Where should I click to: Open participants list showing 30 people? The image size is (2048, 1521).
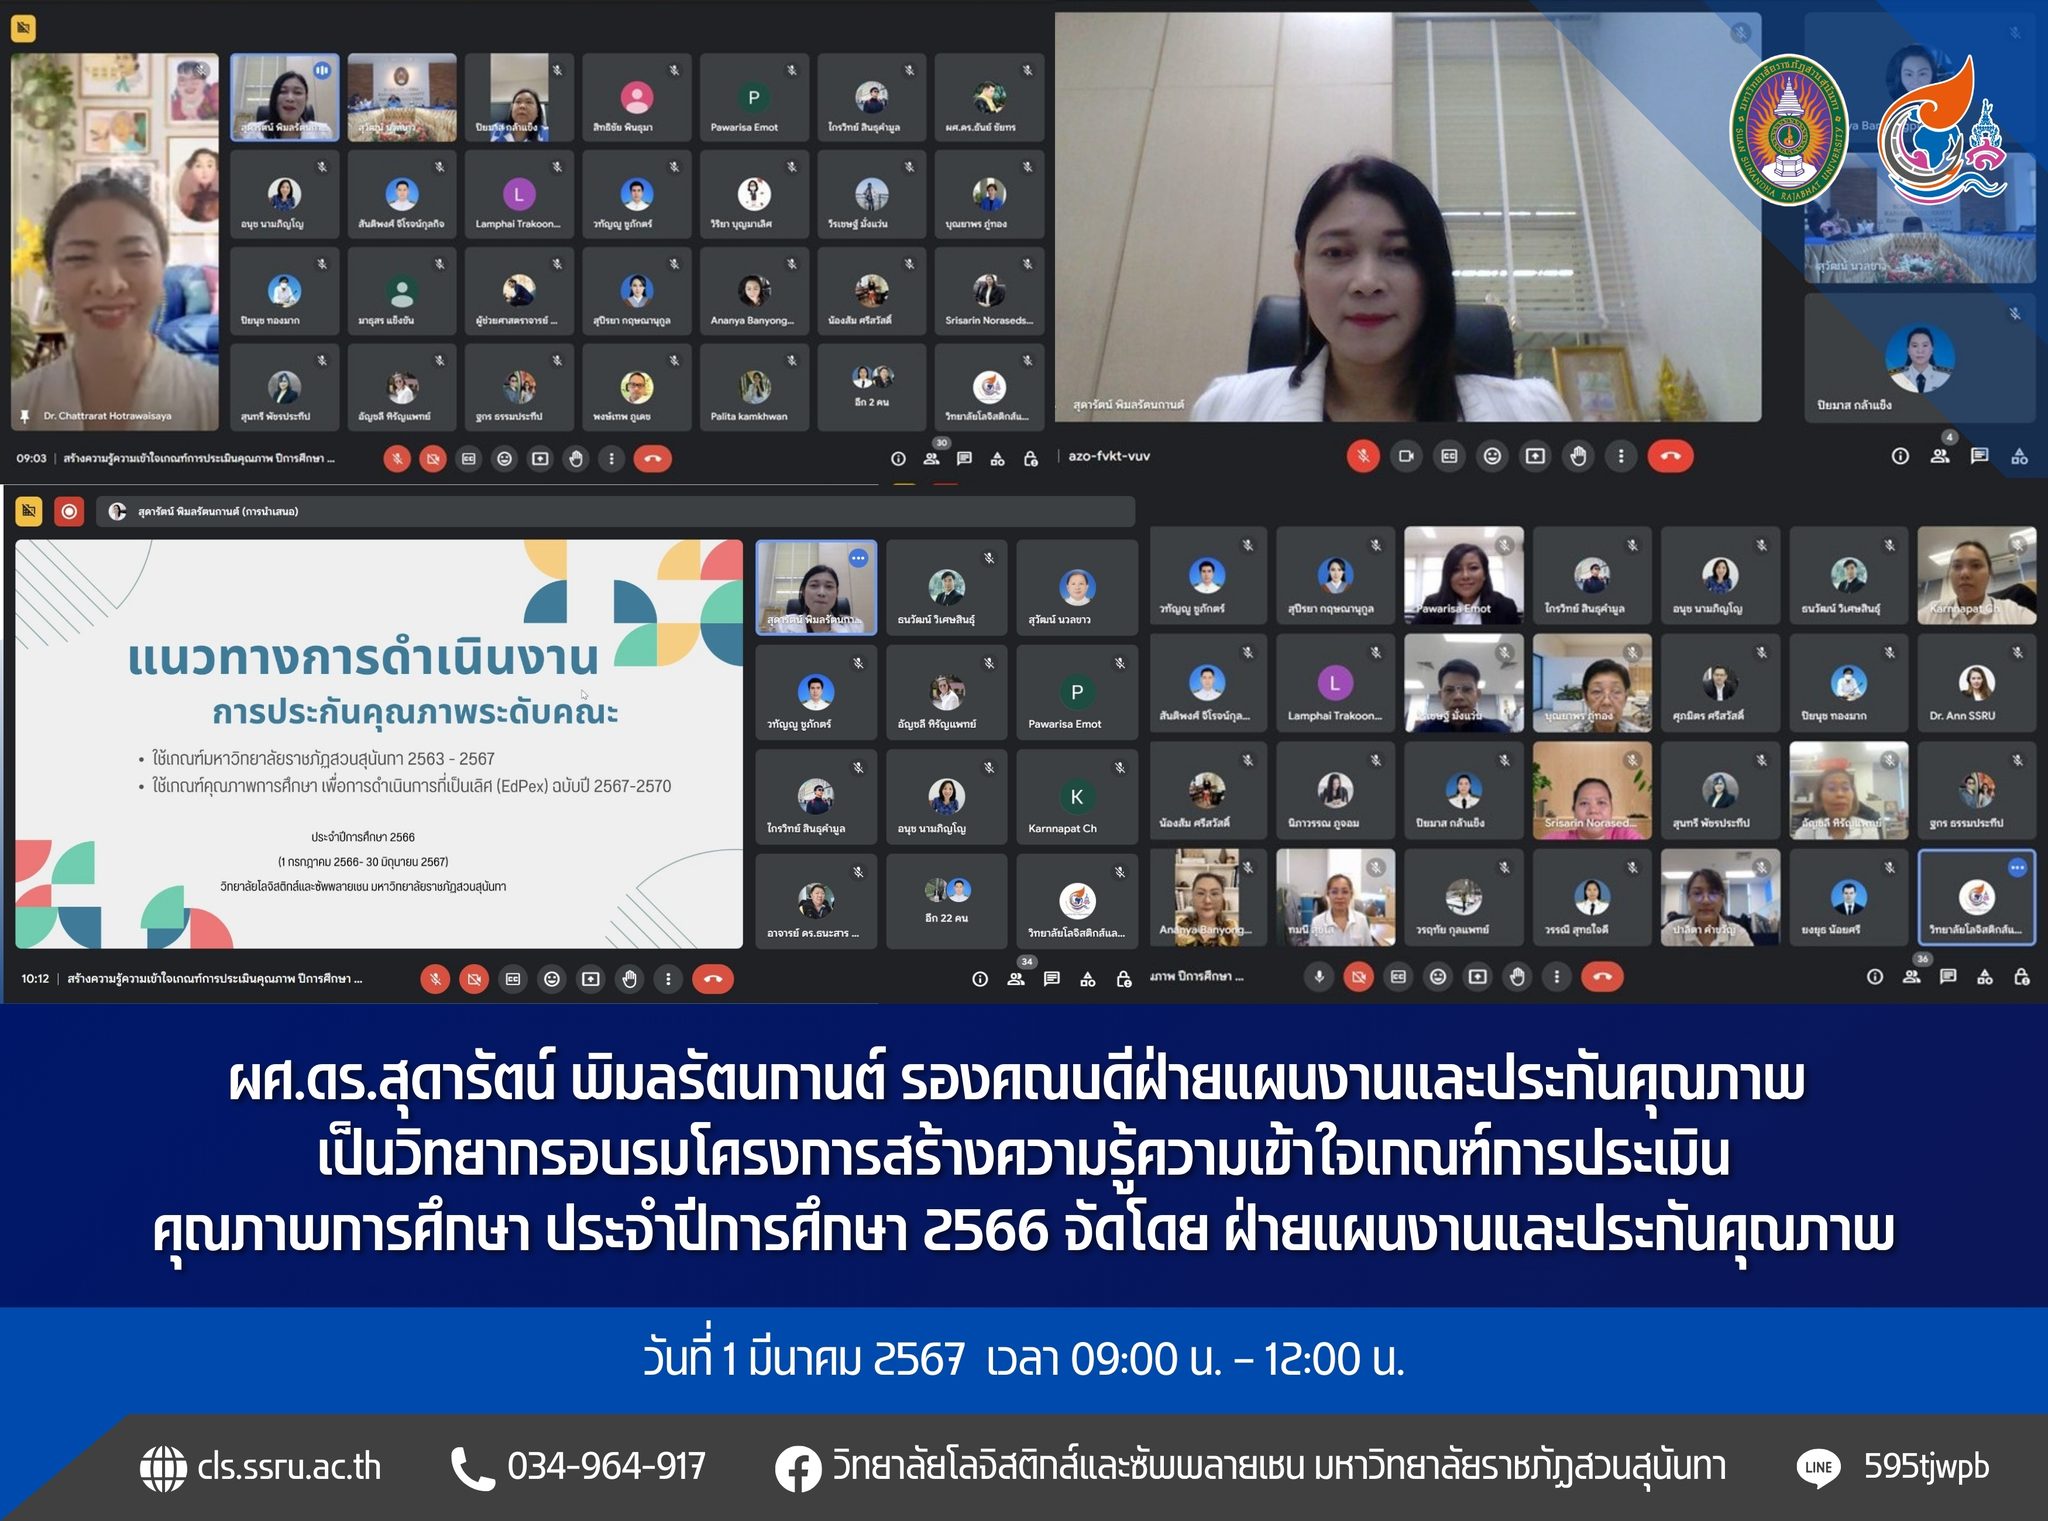click(x=932, y=459)
